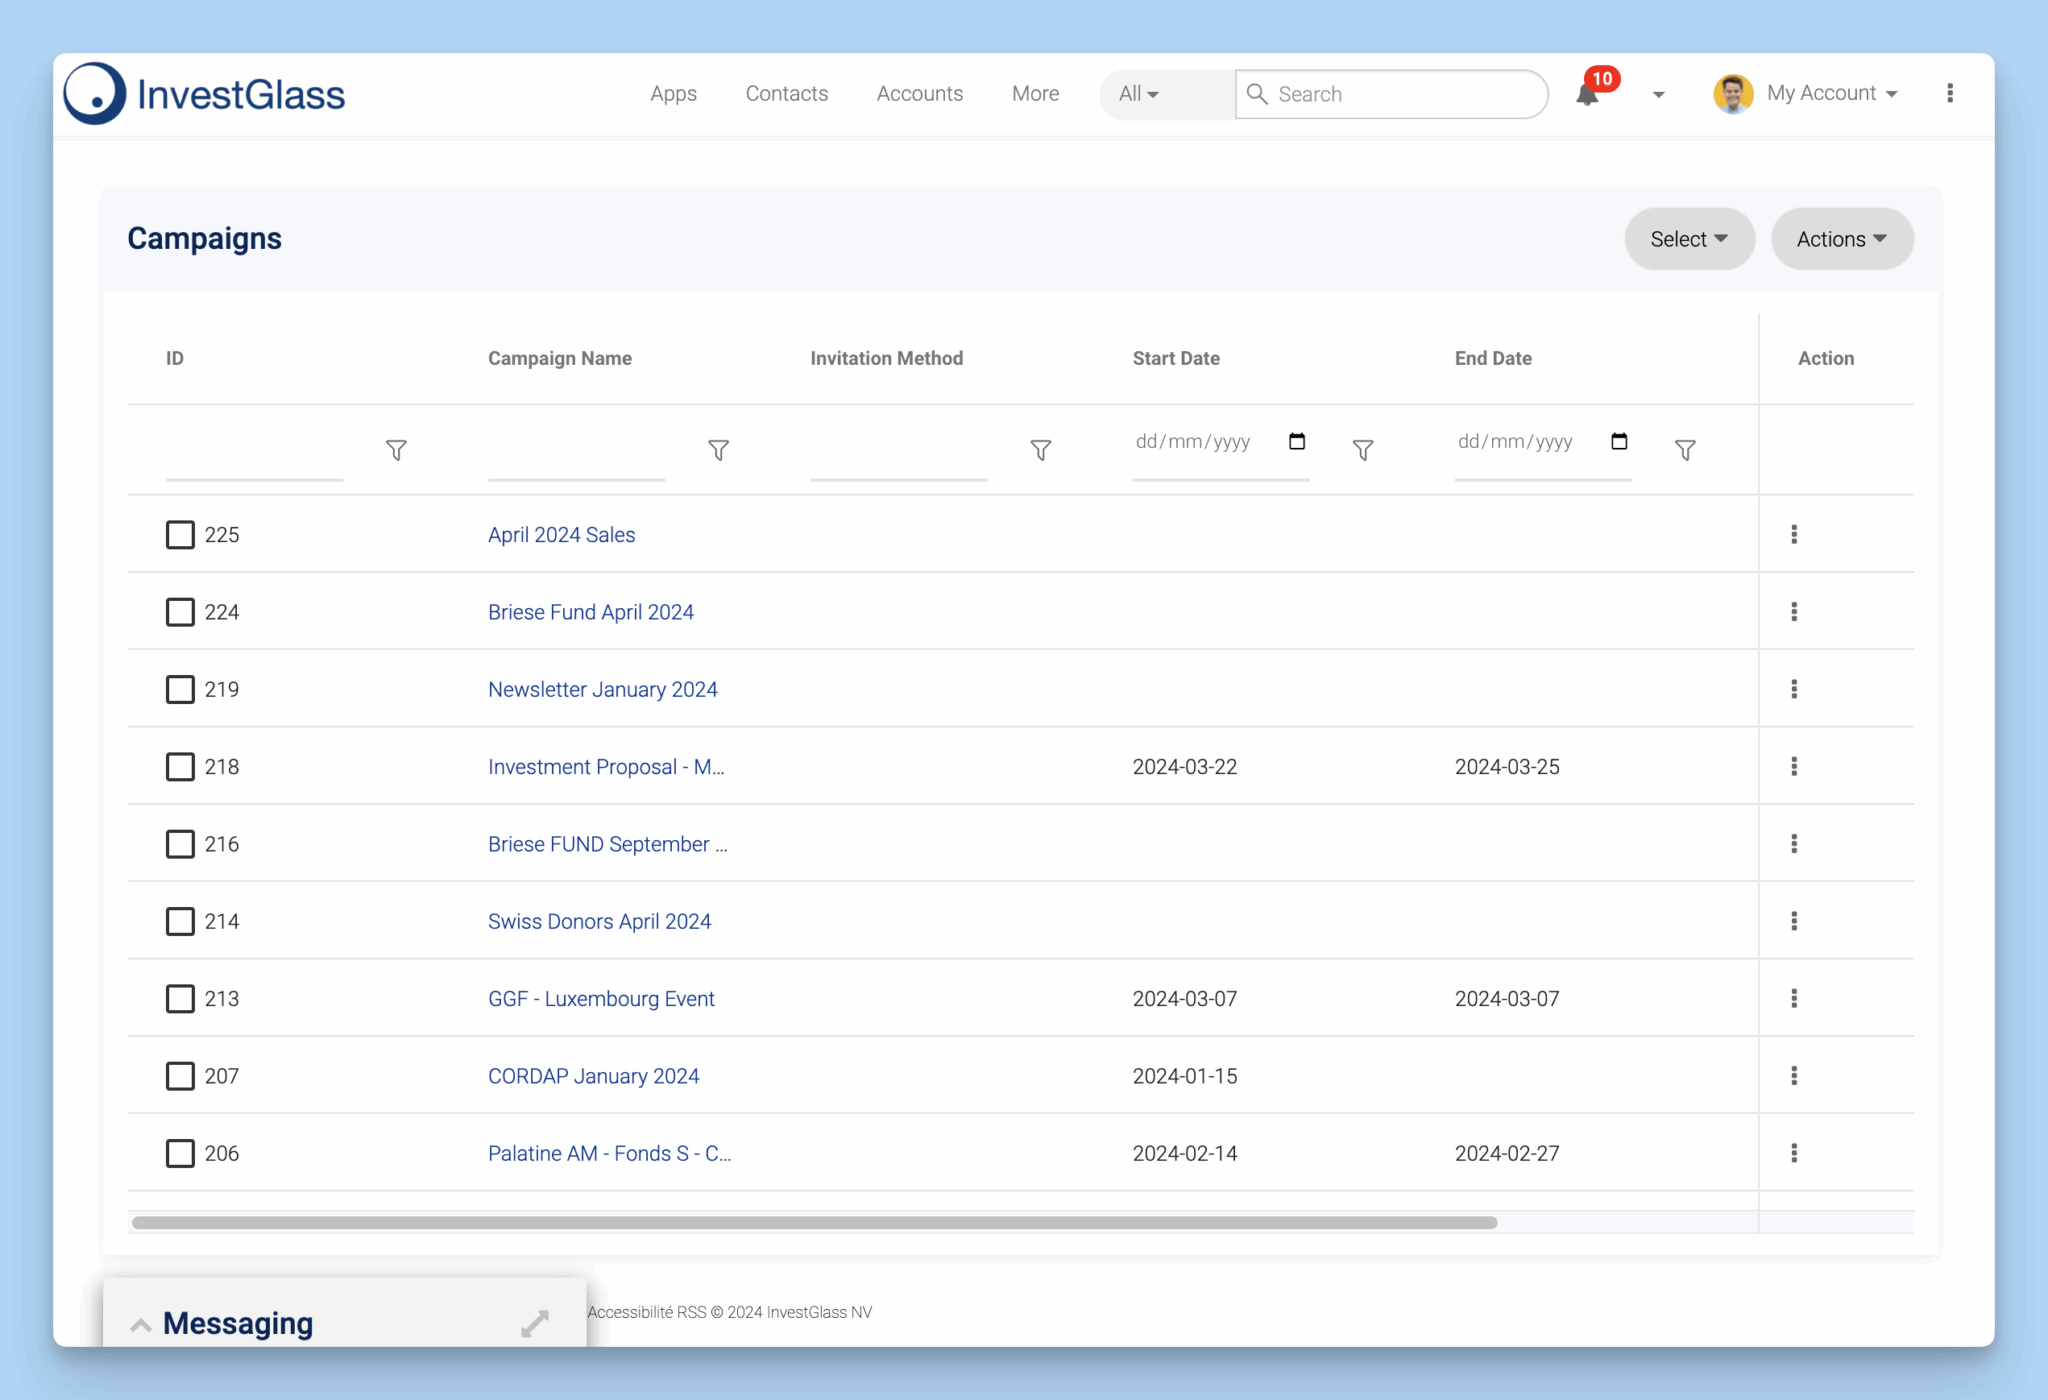The height and width of the screenshot is (1400, 2048).
Task: Open the Contacts menu
Action: pos(787,93)
